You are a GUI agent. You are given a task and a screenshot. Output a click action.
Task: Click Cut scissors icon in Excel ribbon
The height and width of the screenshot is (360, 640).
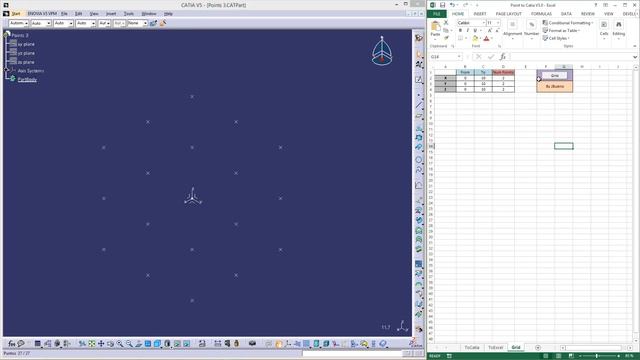pyautogui.click(x=446, y=23)
